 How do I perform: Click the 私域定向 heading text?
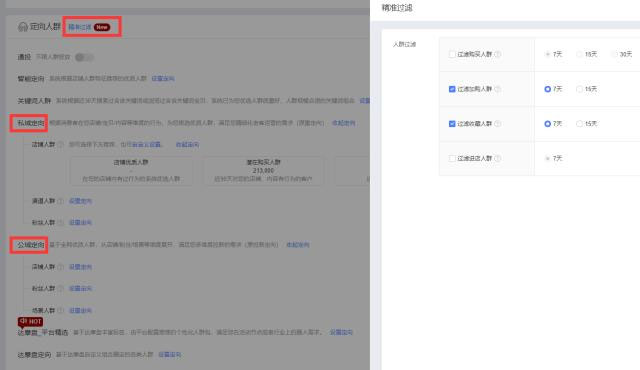click(x=31, y=123)
